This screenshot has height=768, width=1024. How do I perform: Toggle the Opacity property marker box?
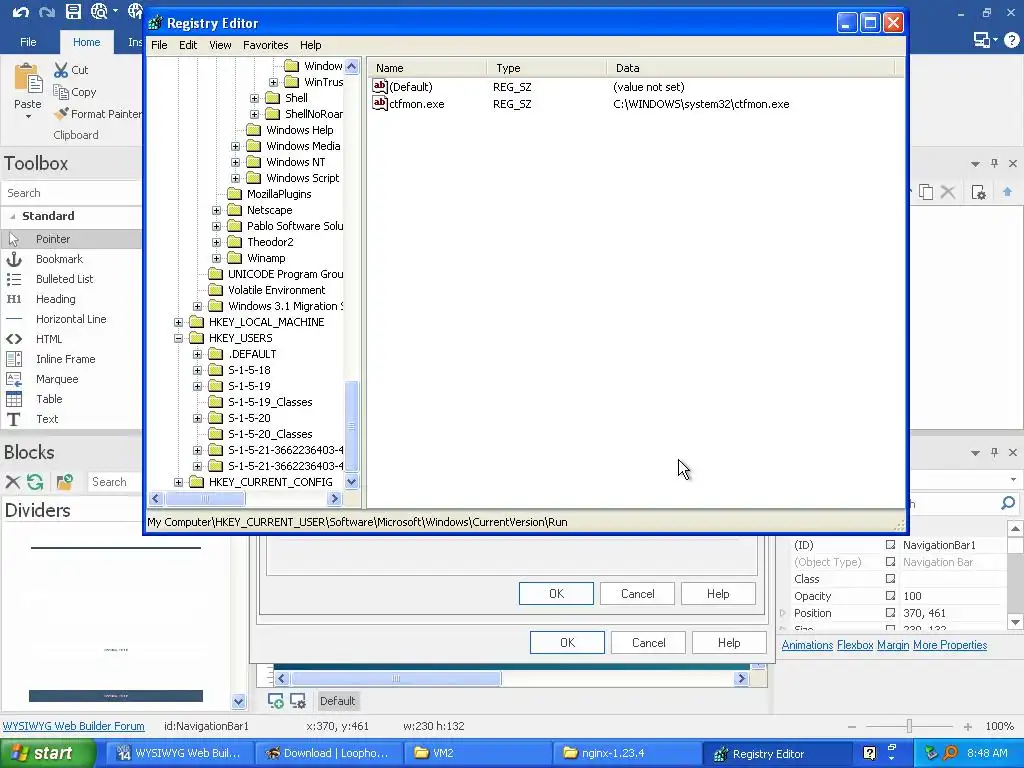[890, 596]
